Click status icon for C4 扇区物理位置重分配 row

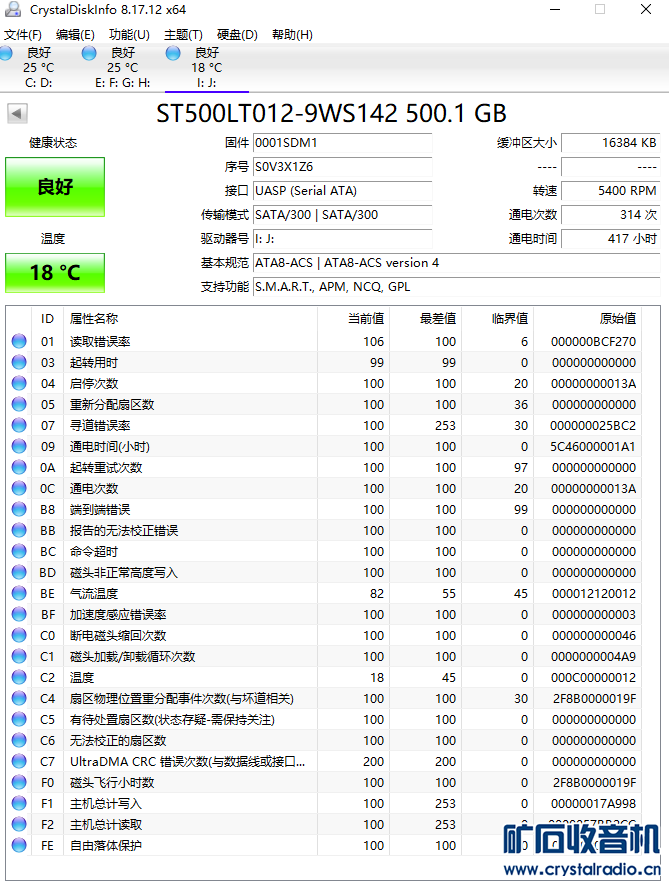(19, 698)
